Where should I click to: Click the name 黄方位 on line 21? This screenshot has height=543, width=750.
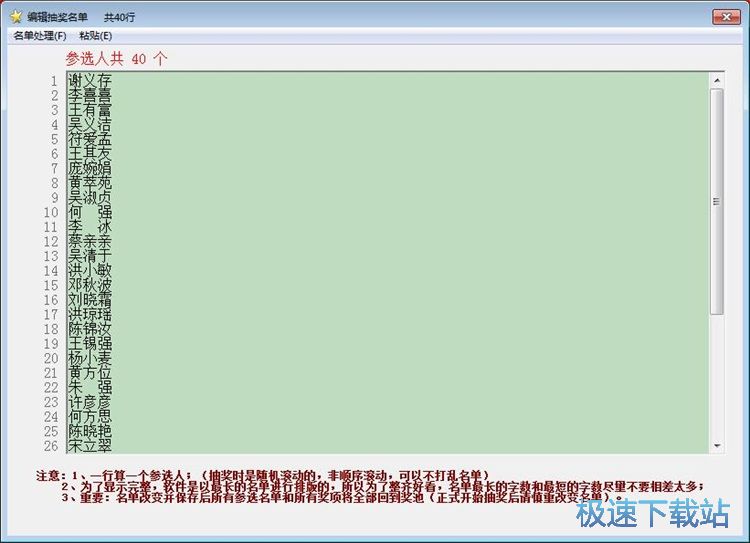pos(90,373)
